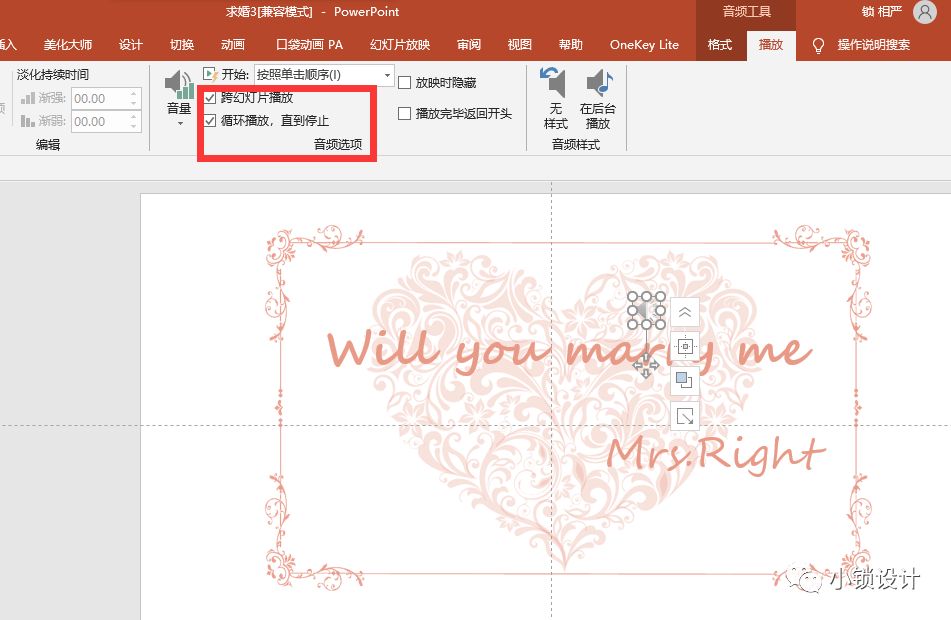Expand the Volume dropdown arrow under 音量
951x620 pixels.
pos(180,124)
